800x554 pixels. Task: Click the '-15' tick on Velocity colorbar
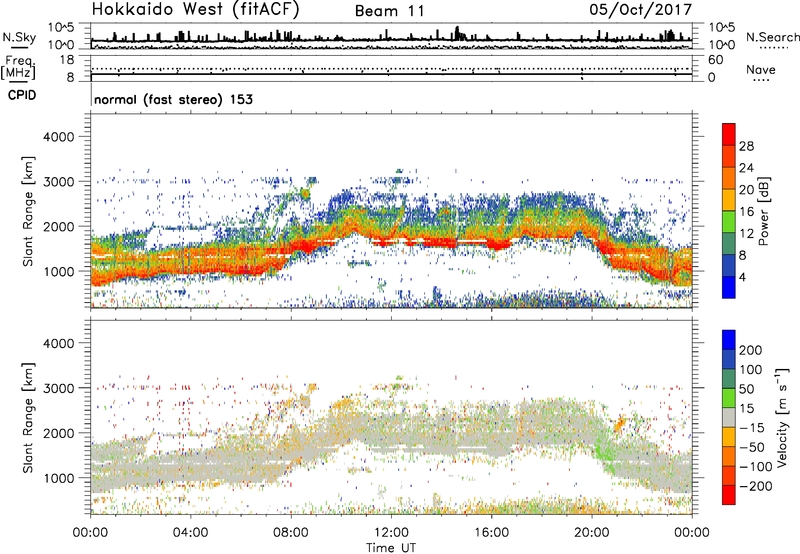click(752, 428)
